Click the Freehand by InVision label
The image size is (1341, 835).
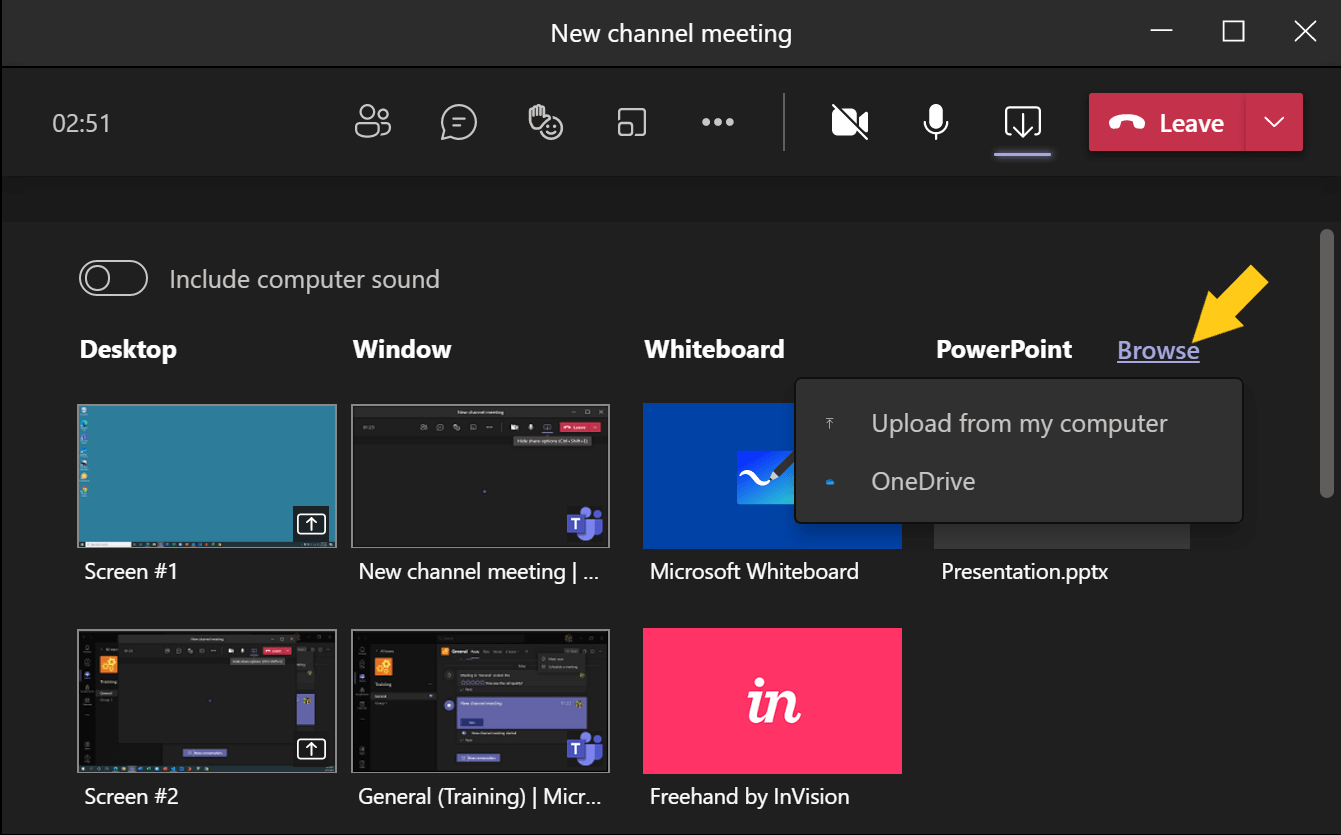[749, 797]
